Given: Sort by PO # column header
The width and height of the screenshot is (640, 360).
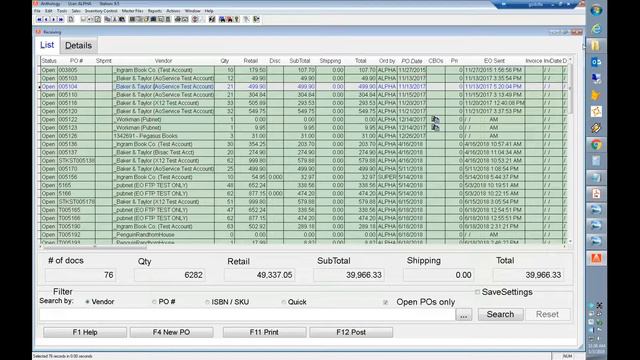Looking at the screenshot, I should tap(76, 61).
